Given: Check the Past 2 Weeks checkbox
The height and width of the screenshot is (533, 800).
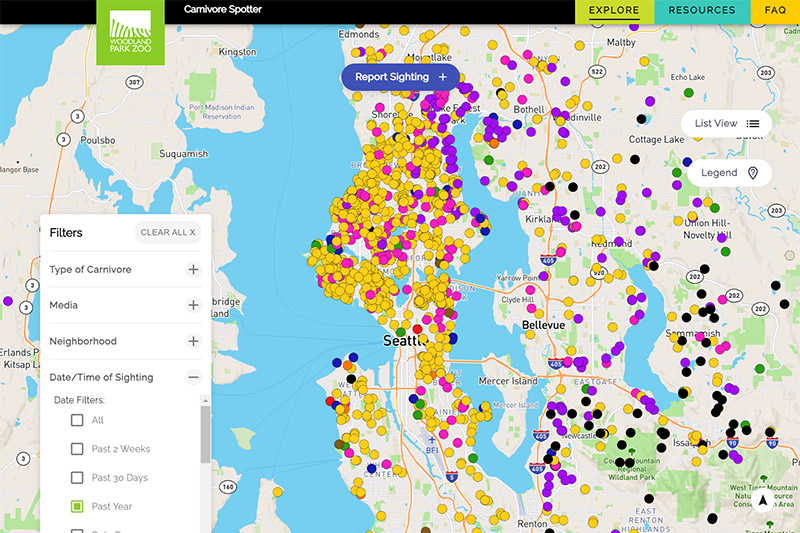Looking at the screenshot, I should [x=77, y=449].
